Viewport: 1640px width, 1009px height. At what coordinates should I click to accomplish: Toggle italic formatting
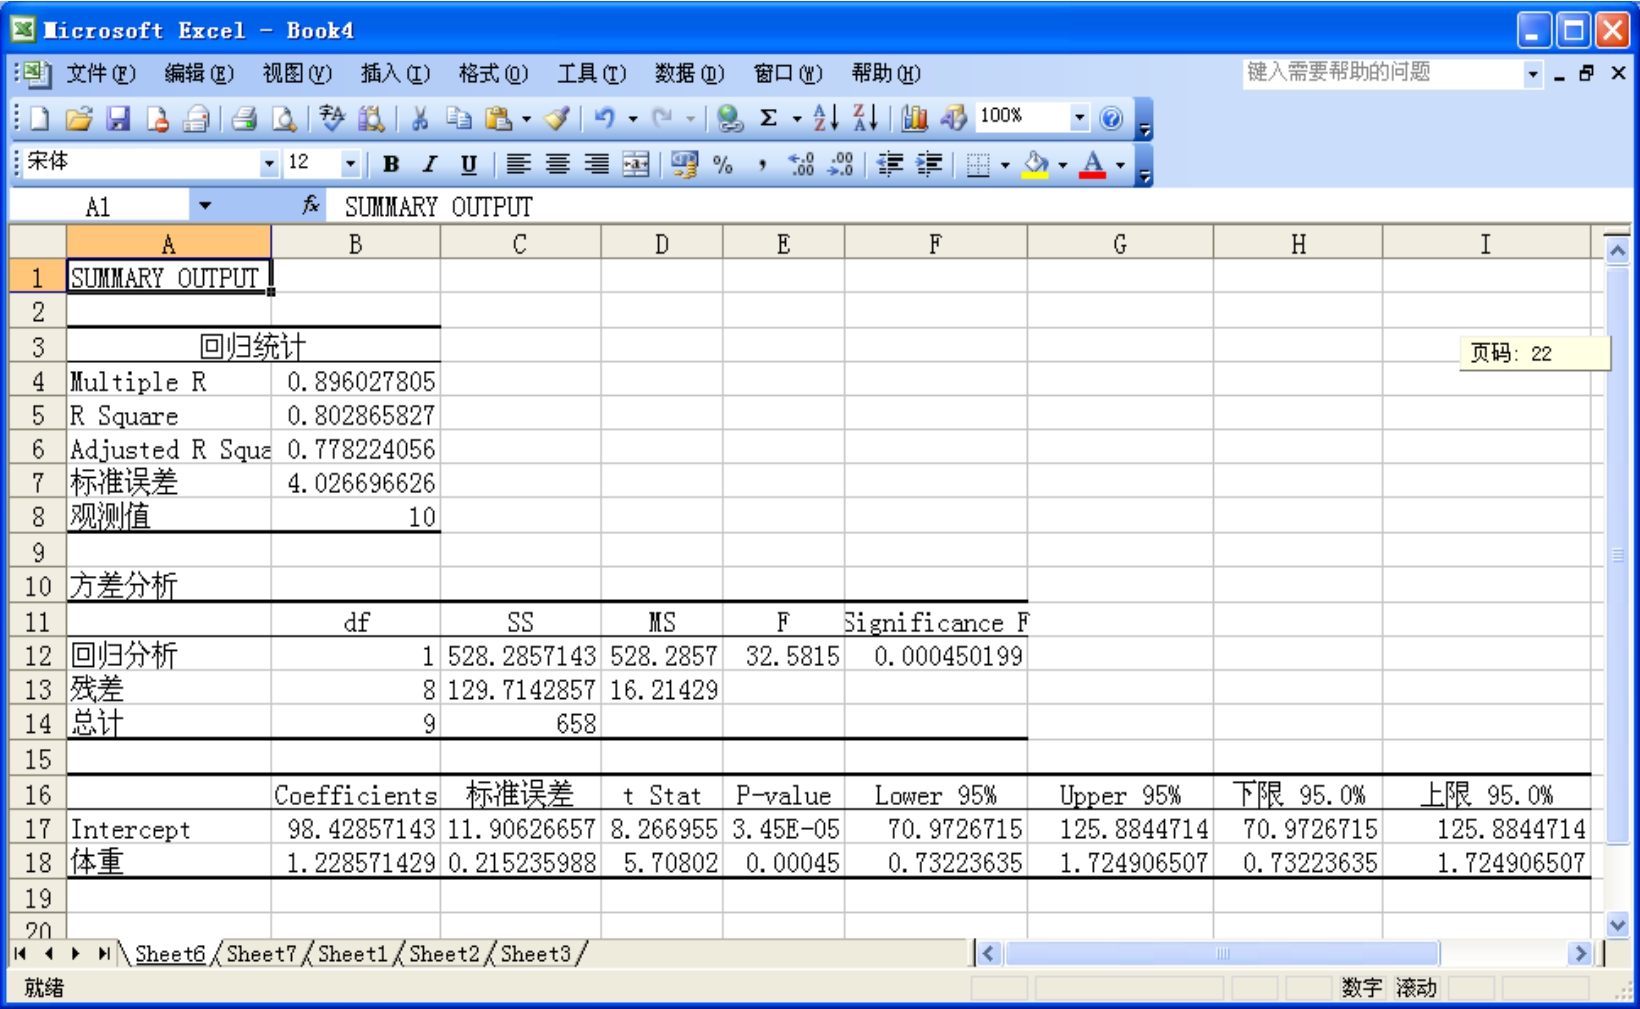[430, 164]
